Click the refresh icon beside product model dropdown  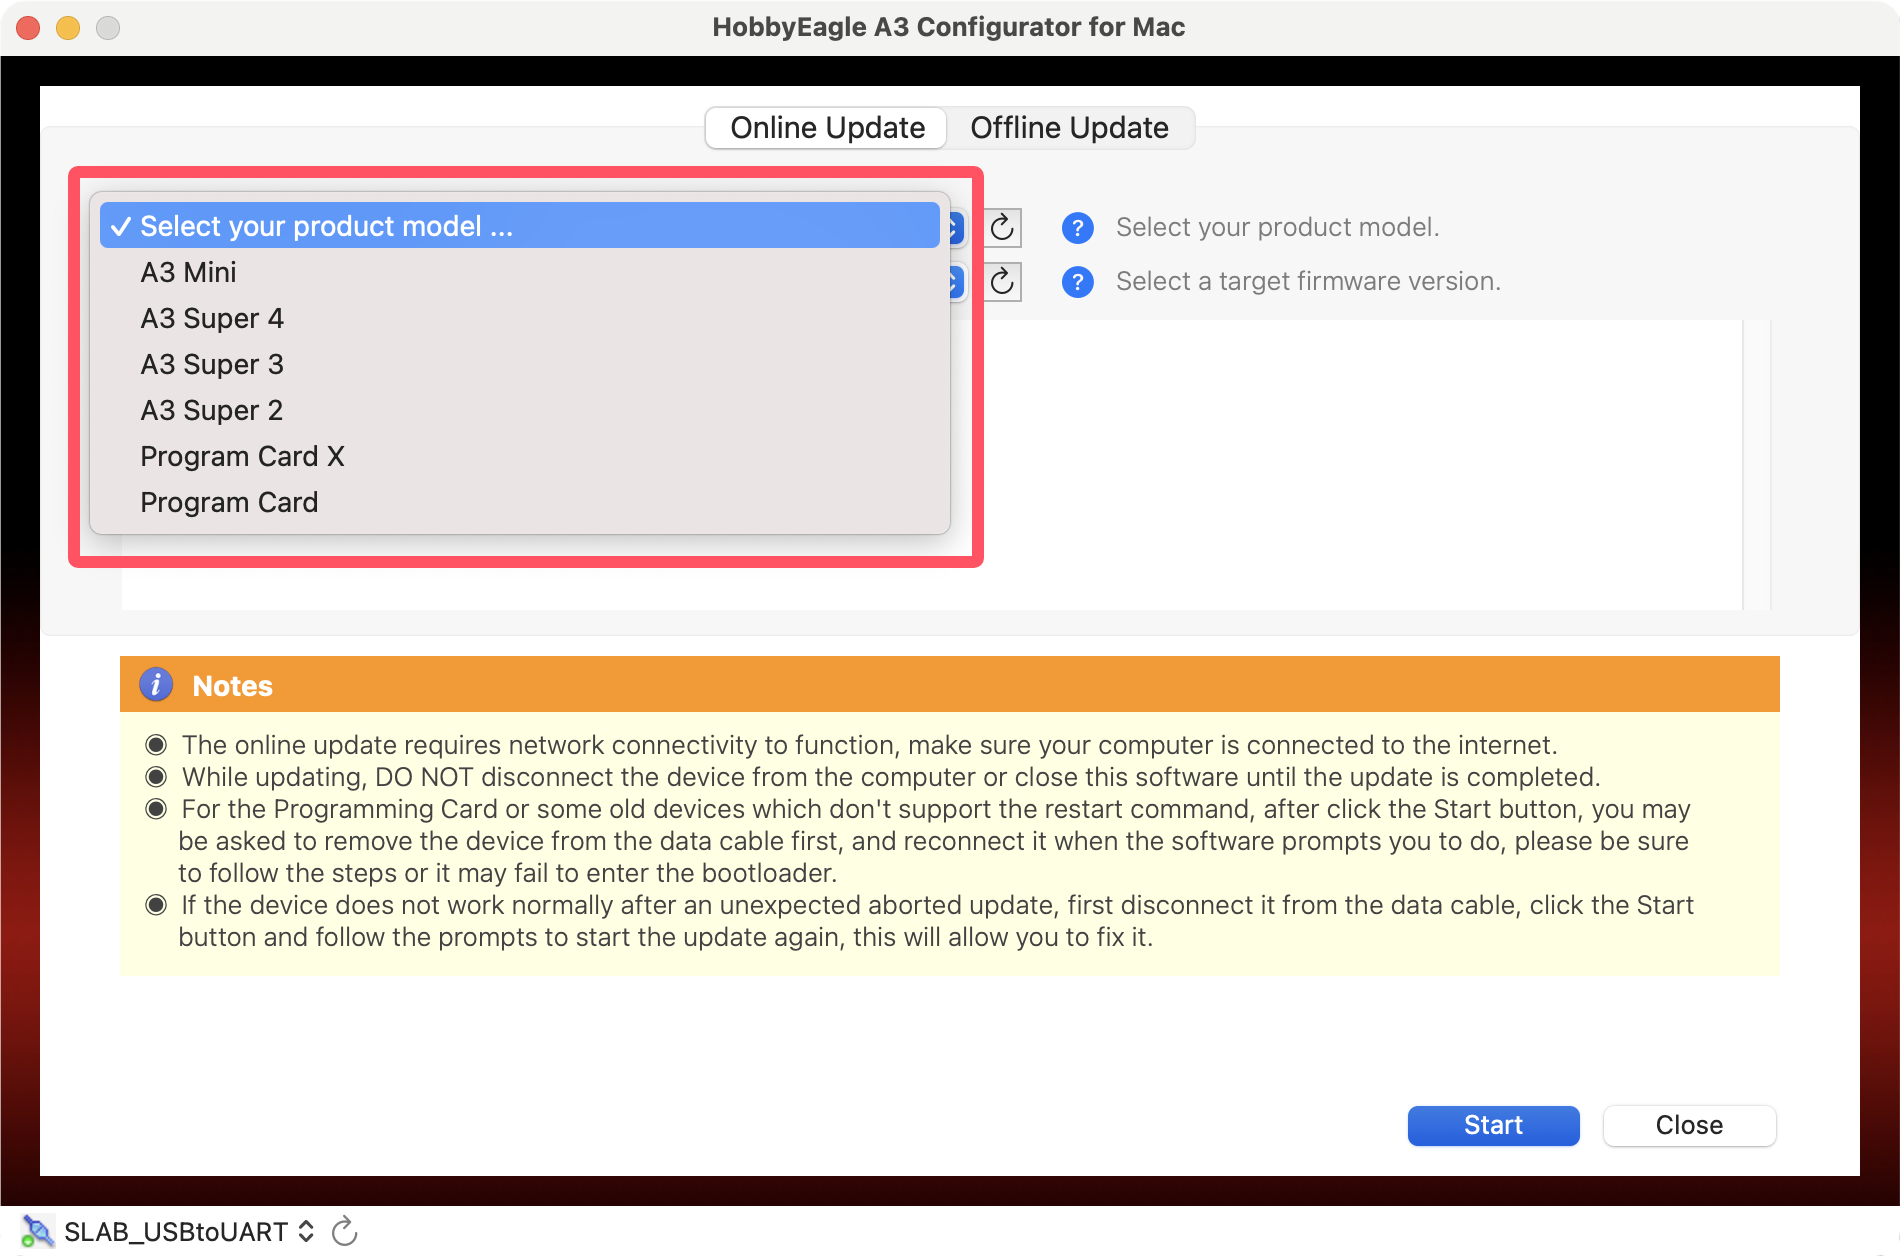tap(1002, 228)
